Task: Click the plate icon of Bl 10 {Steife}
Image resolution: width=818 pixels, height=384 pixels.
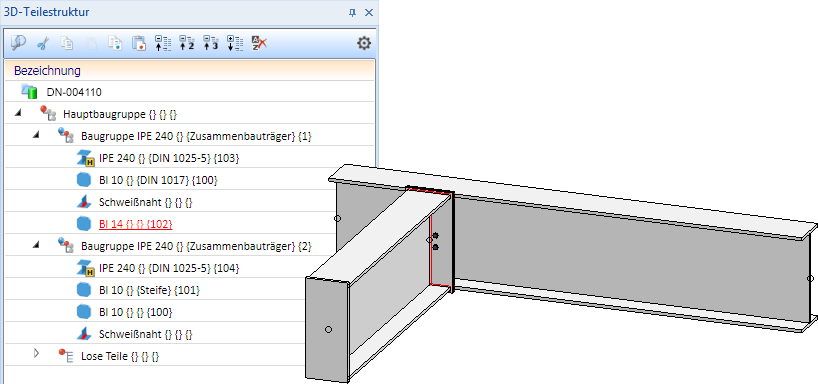Action: point(84,289)
